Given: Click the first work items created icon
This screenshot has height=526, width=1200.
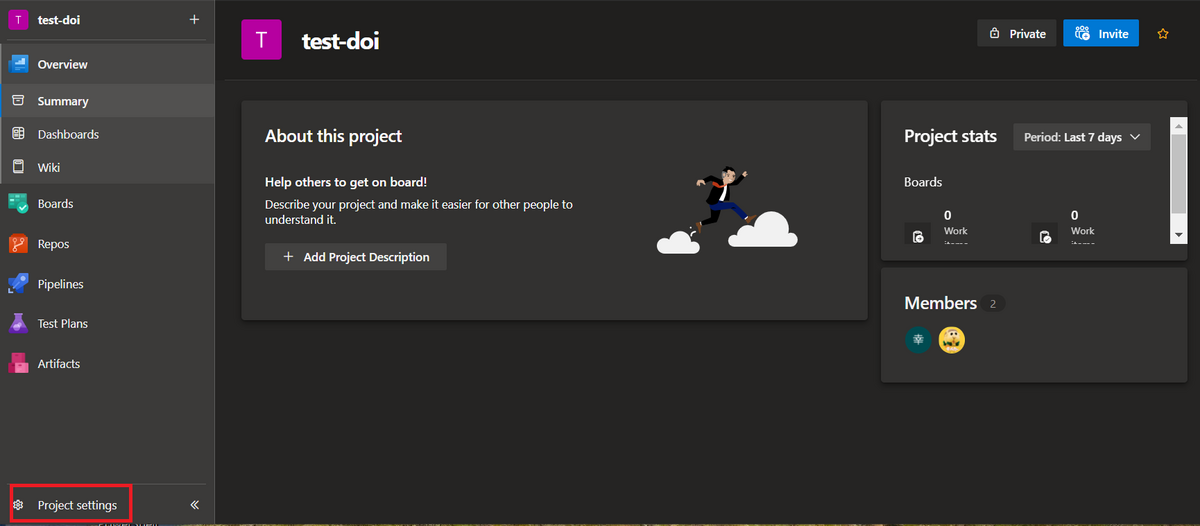Looking at the screenshot, I should pos(917,236).
